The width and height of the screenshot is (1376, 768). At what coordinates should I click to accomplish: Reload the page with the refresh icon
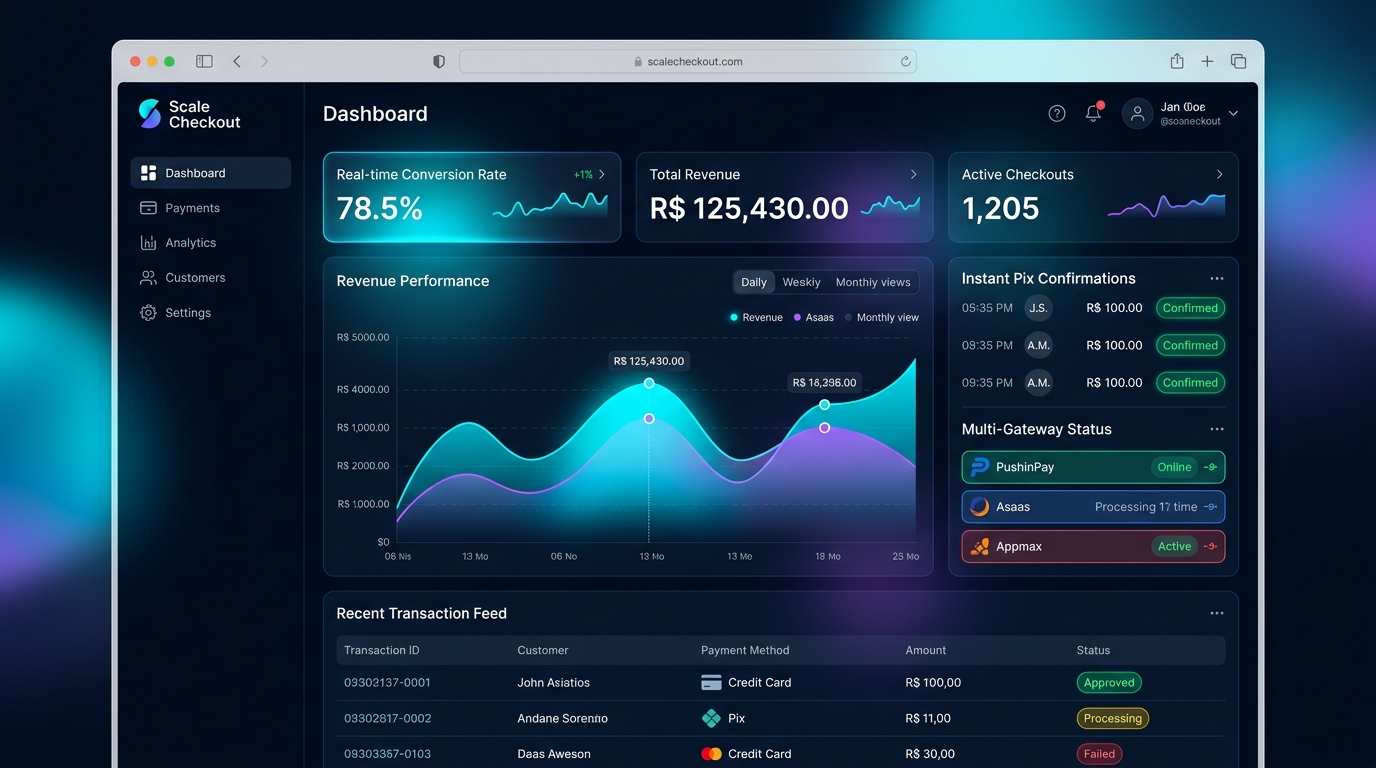[x=906, y=61]
